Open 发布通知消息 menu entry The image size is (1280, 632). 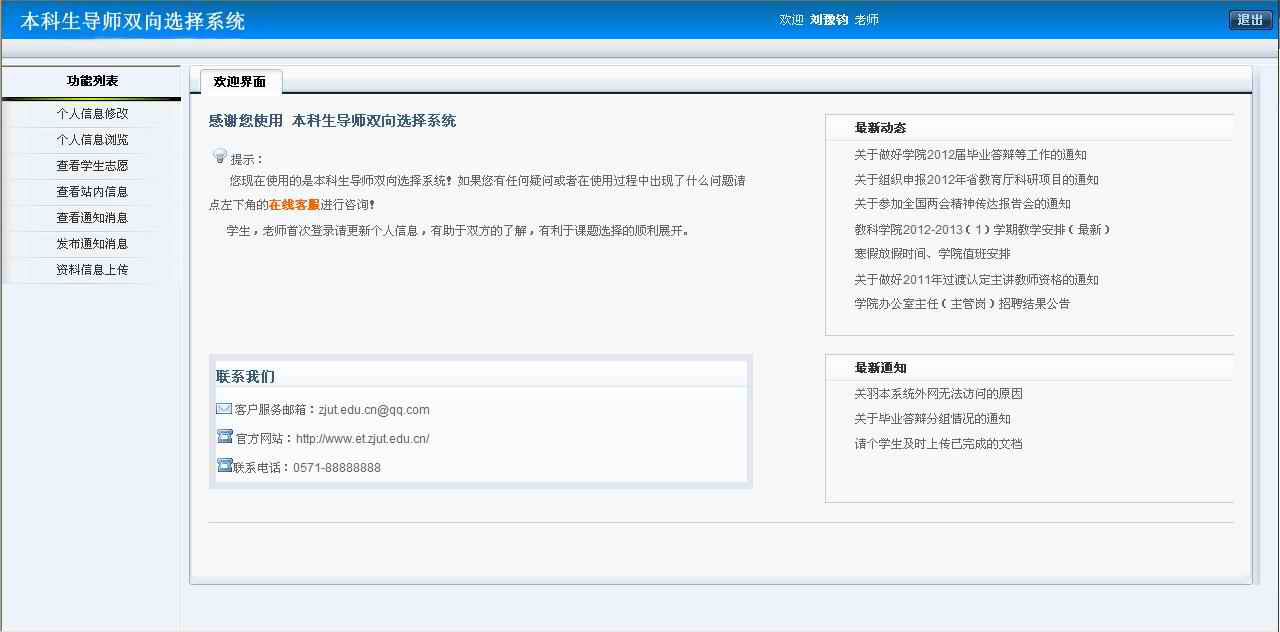pos(92,244)
